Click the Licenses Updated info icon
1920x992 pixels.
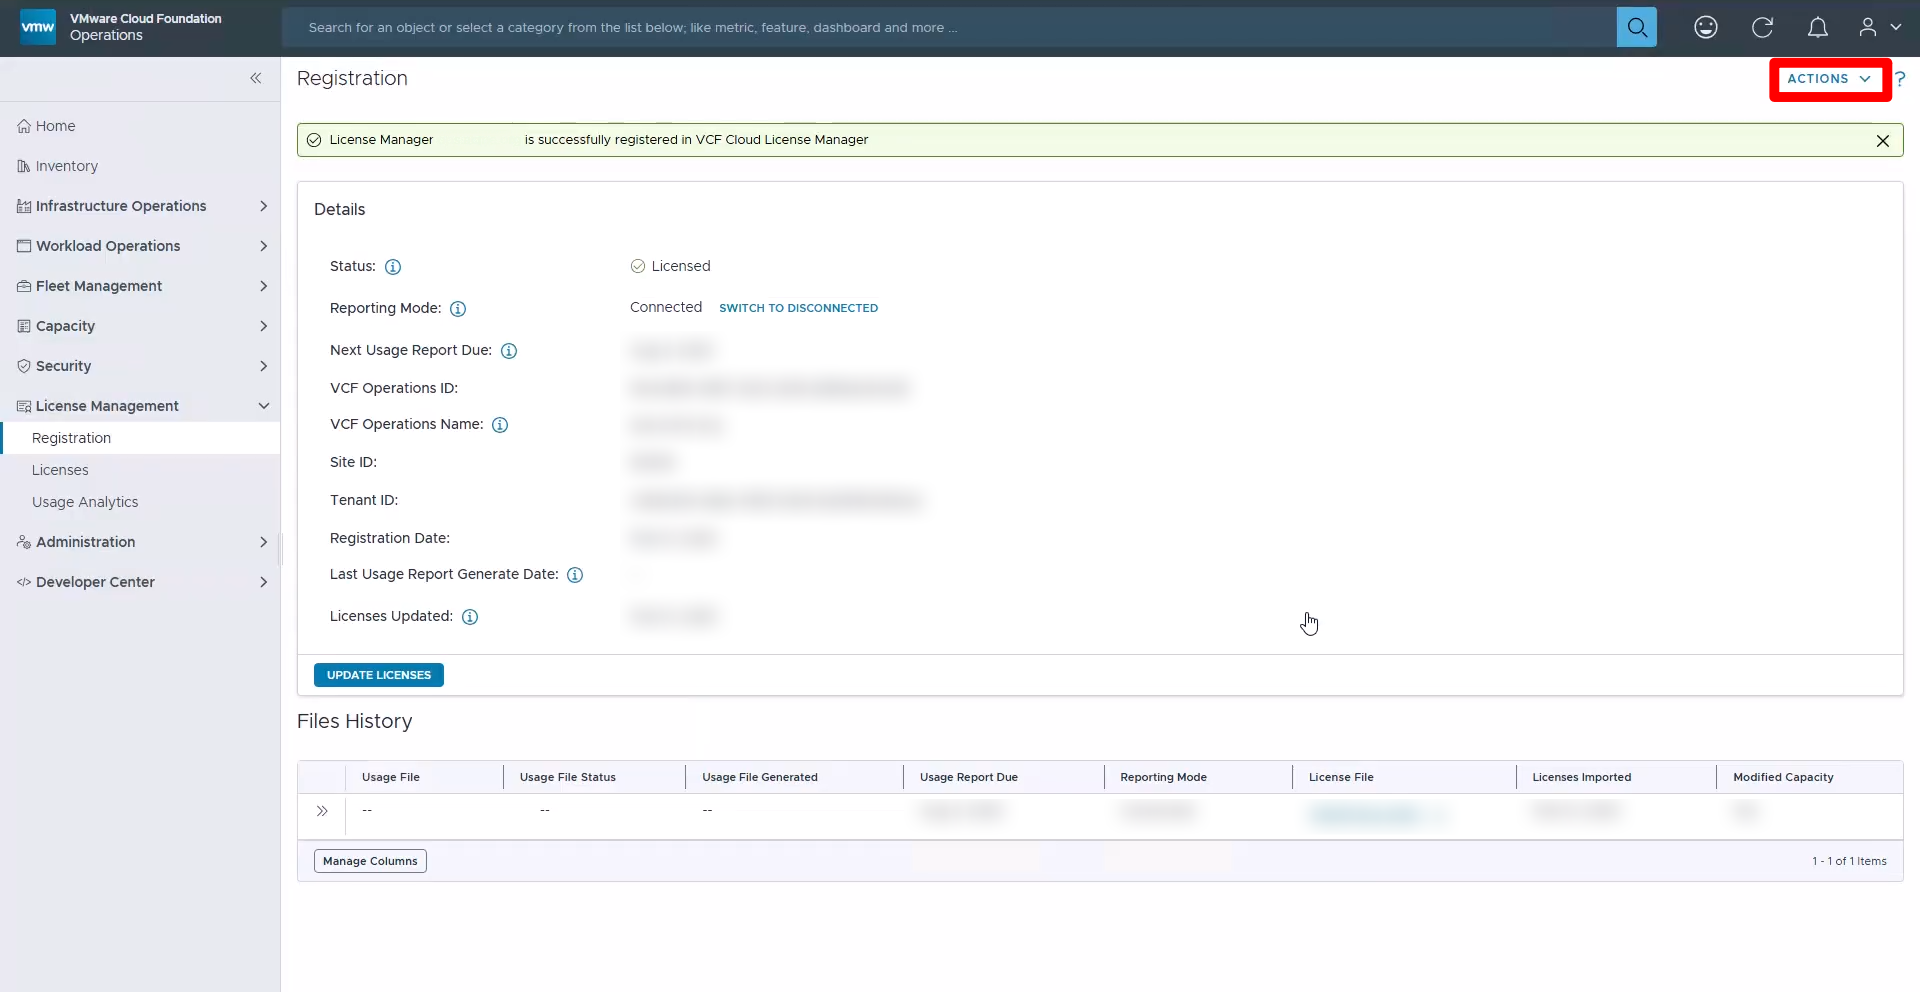click(470, 617)
